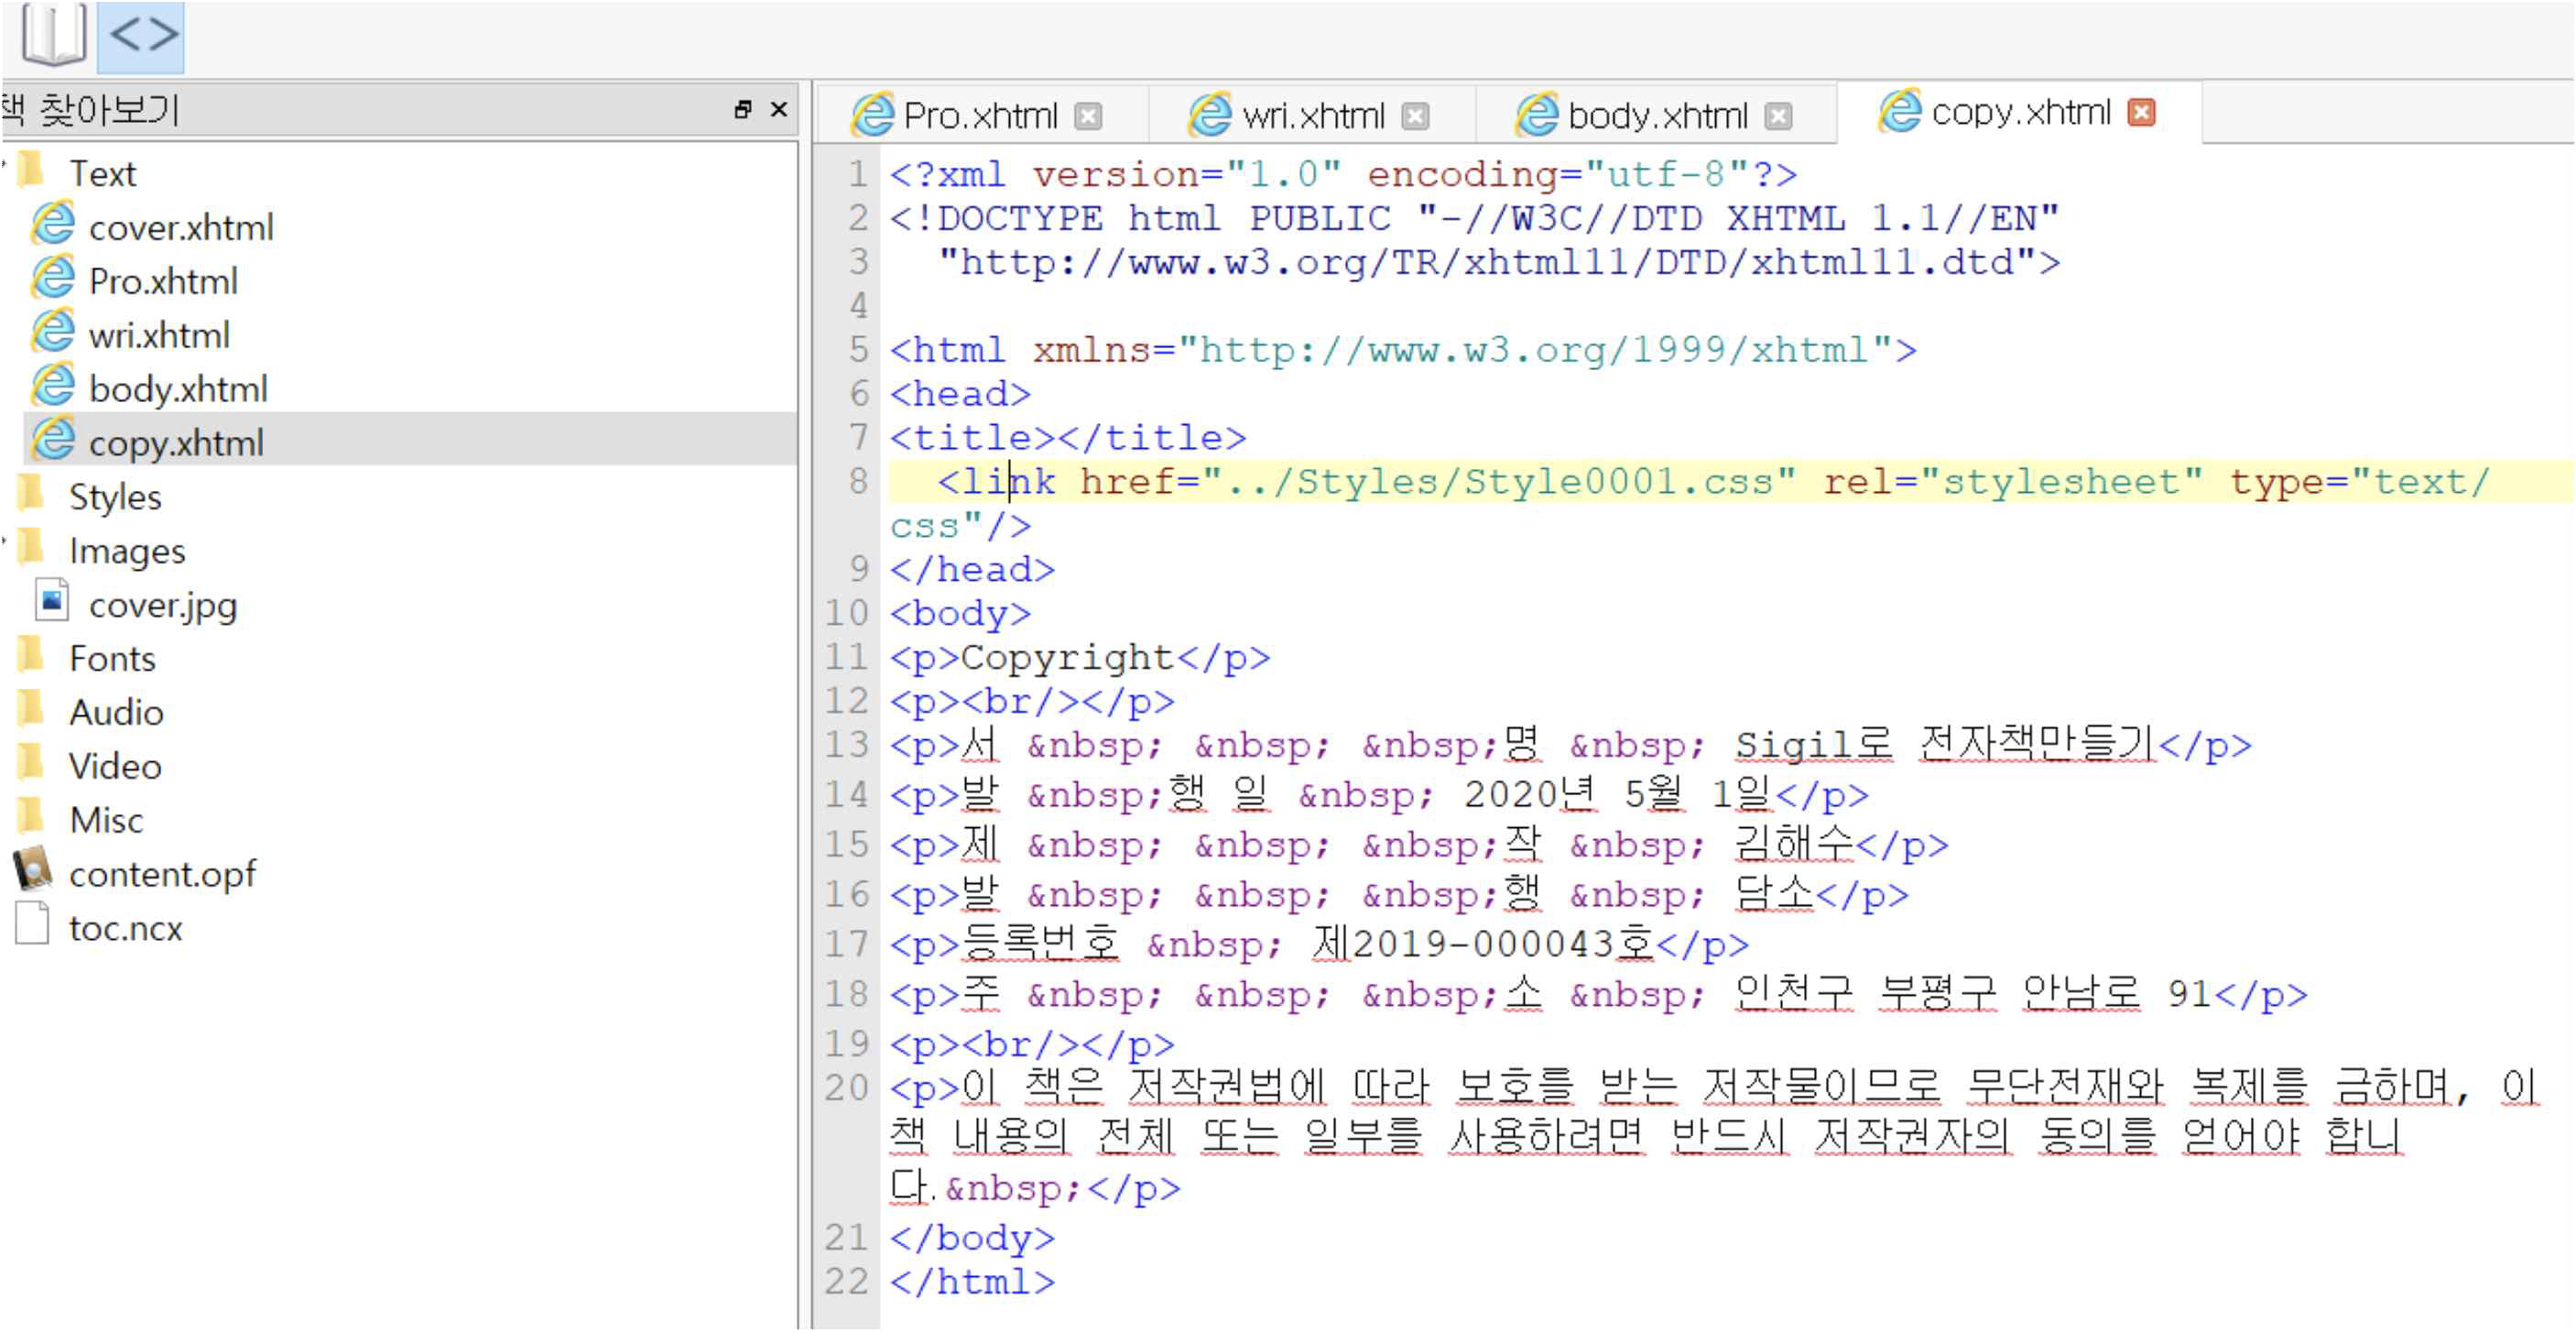Float the Book Browser panel
The height and width of the screenshot is (1331, 2576).
pos(742,109)
